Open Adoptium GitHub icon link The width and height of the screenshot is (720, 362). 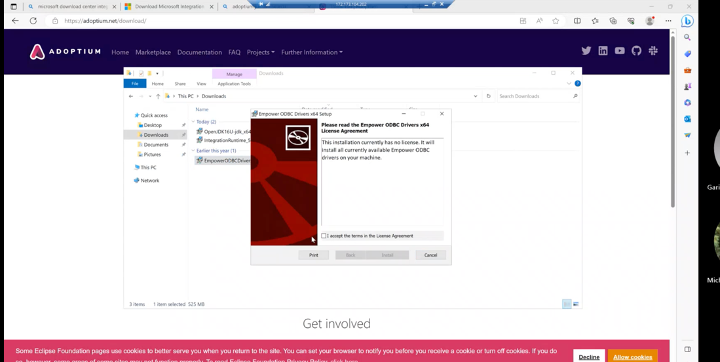636,51
